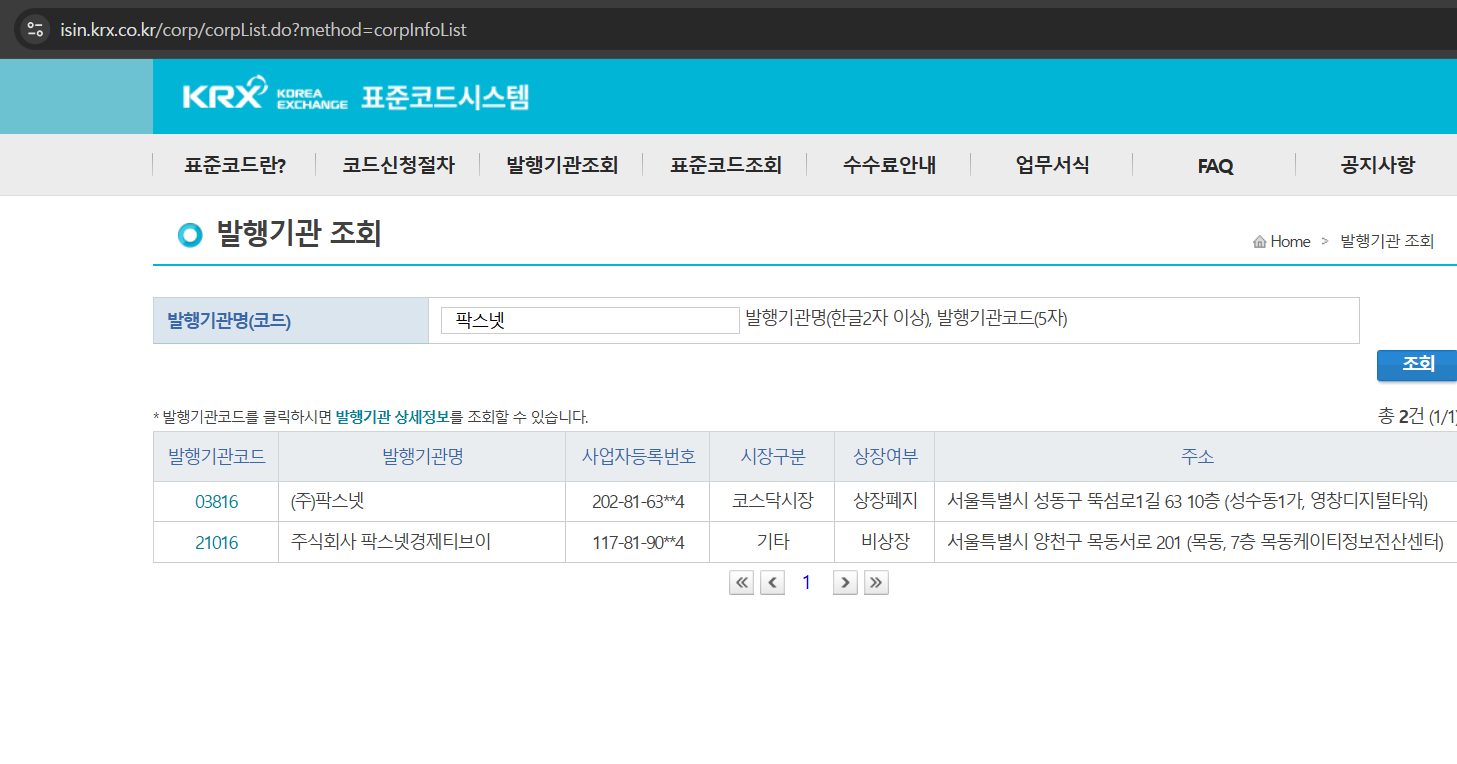Click the 발행기관 조회 page heading
The image size is (1457, 764).
pos(299,234)
